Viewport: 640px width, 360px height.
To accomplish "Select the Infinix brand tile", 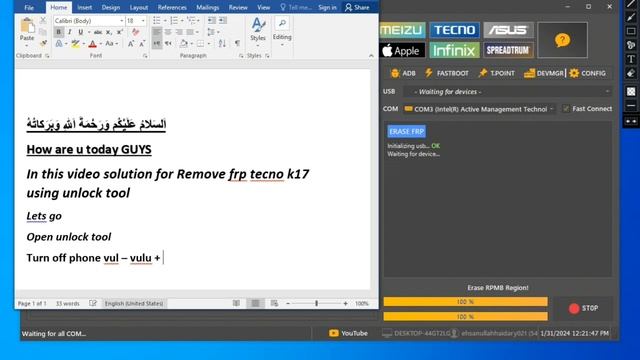I will 454,51.
